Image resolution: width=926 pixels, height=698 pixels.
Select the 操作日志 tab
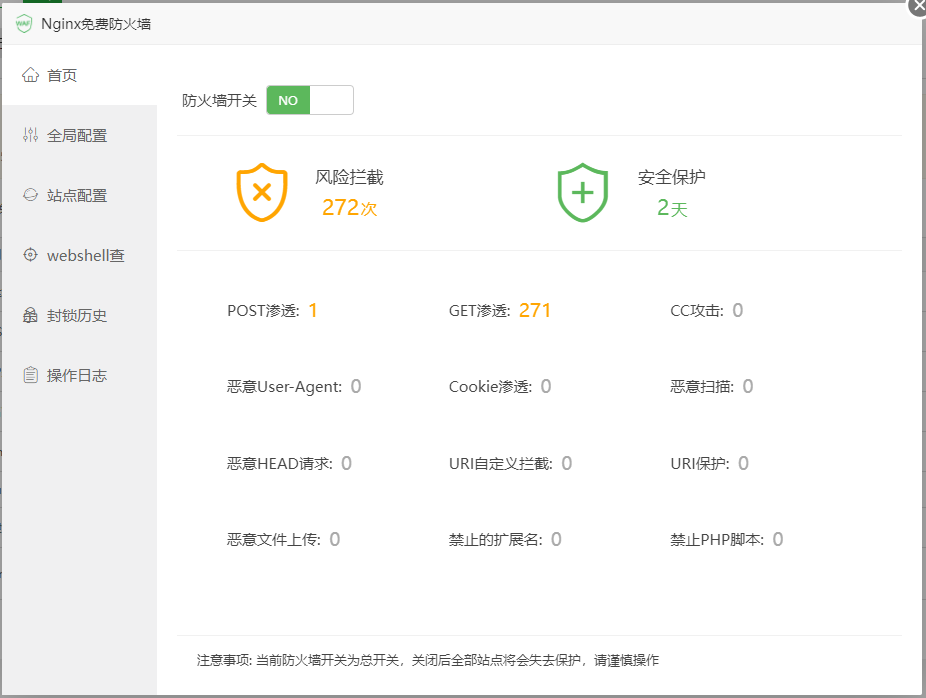point(77,375)
